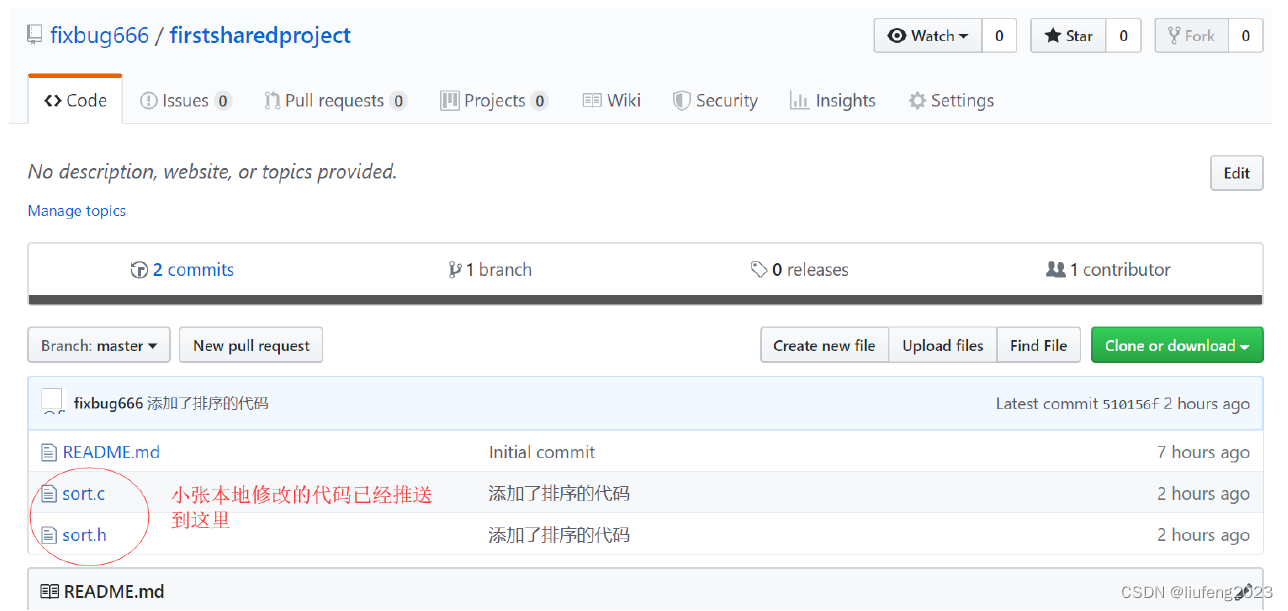The height and width of the screenshot is (611, 1288).
Task: Open the 0 releases page
Action: [799, 270]
